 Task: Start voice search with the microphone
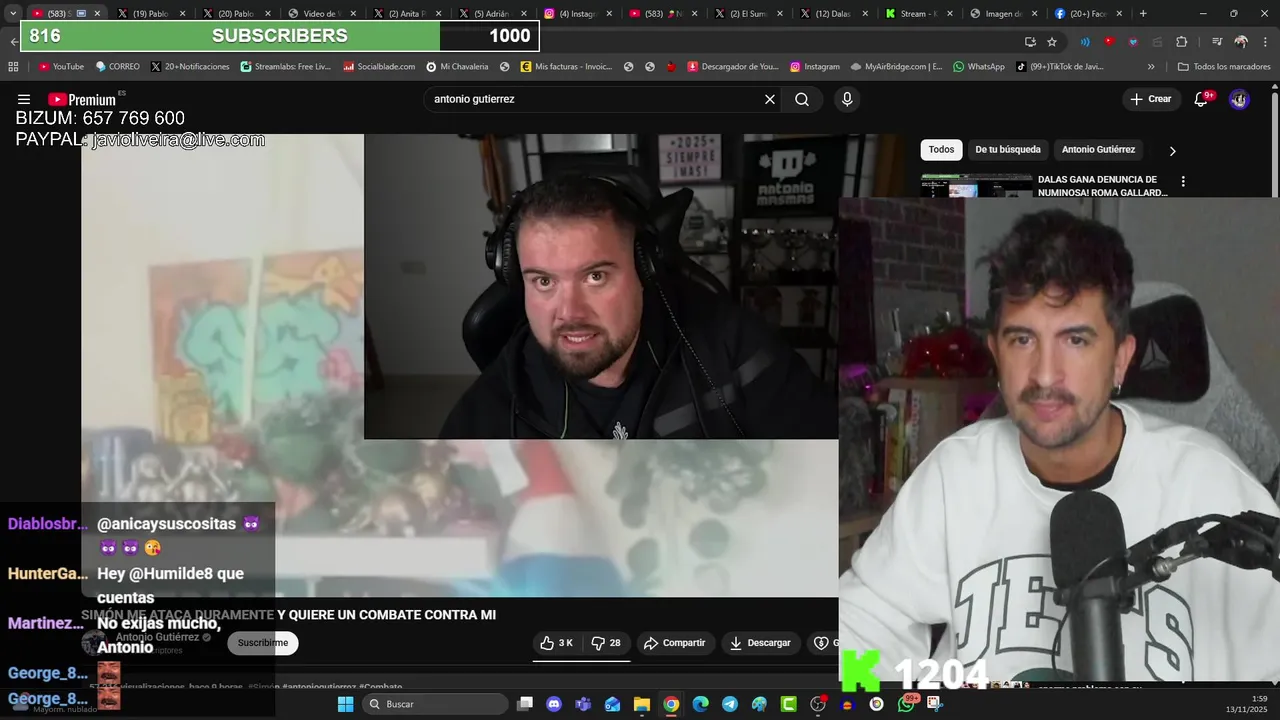pos(847,99)
